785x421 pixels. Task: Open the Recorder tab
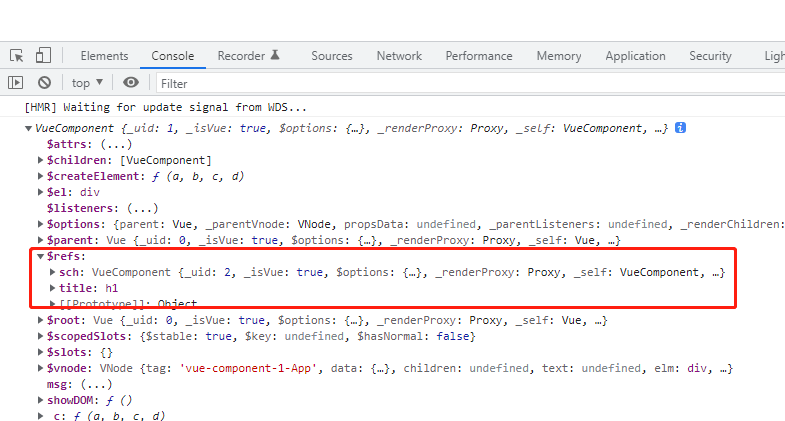241,56
